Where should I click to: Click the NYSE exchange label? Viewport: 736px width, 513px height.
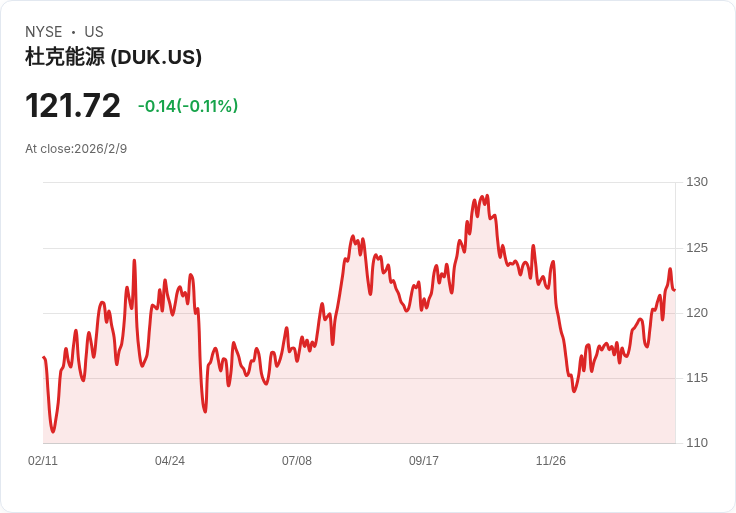[x=44, y=32]
